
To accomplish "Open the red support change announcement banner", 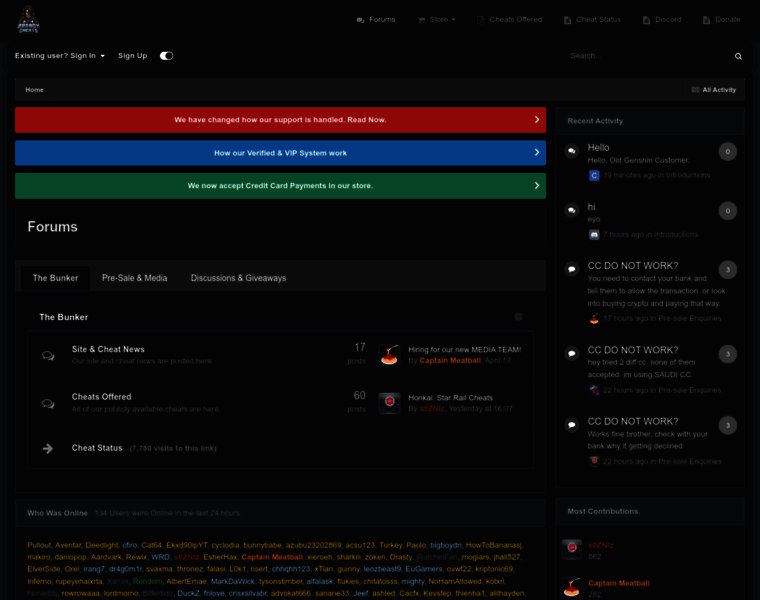I will tap(280, 120).
